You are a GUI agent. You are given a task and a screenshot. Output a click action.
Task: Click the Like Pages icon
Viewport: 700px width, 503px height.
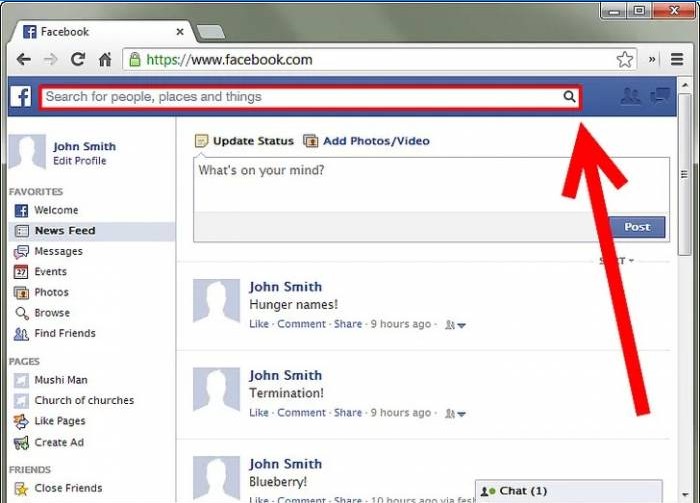pos(21,421)
